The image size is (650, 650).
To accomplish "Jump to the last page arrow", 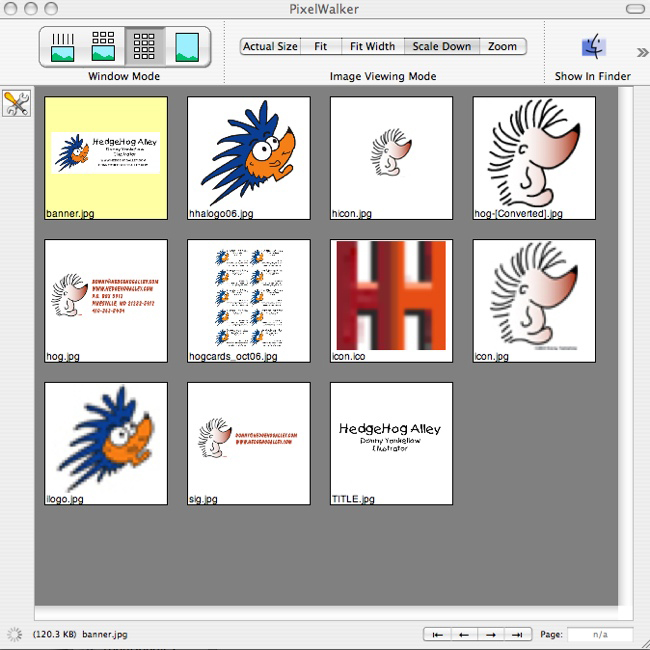I will pyautogui.click(x=517, y=634).
